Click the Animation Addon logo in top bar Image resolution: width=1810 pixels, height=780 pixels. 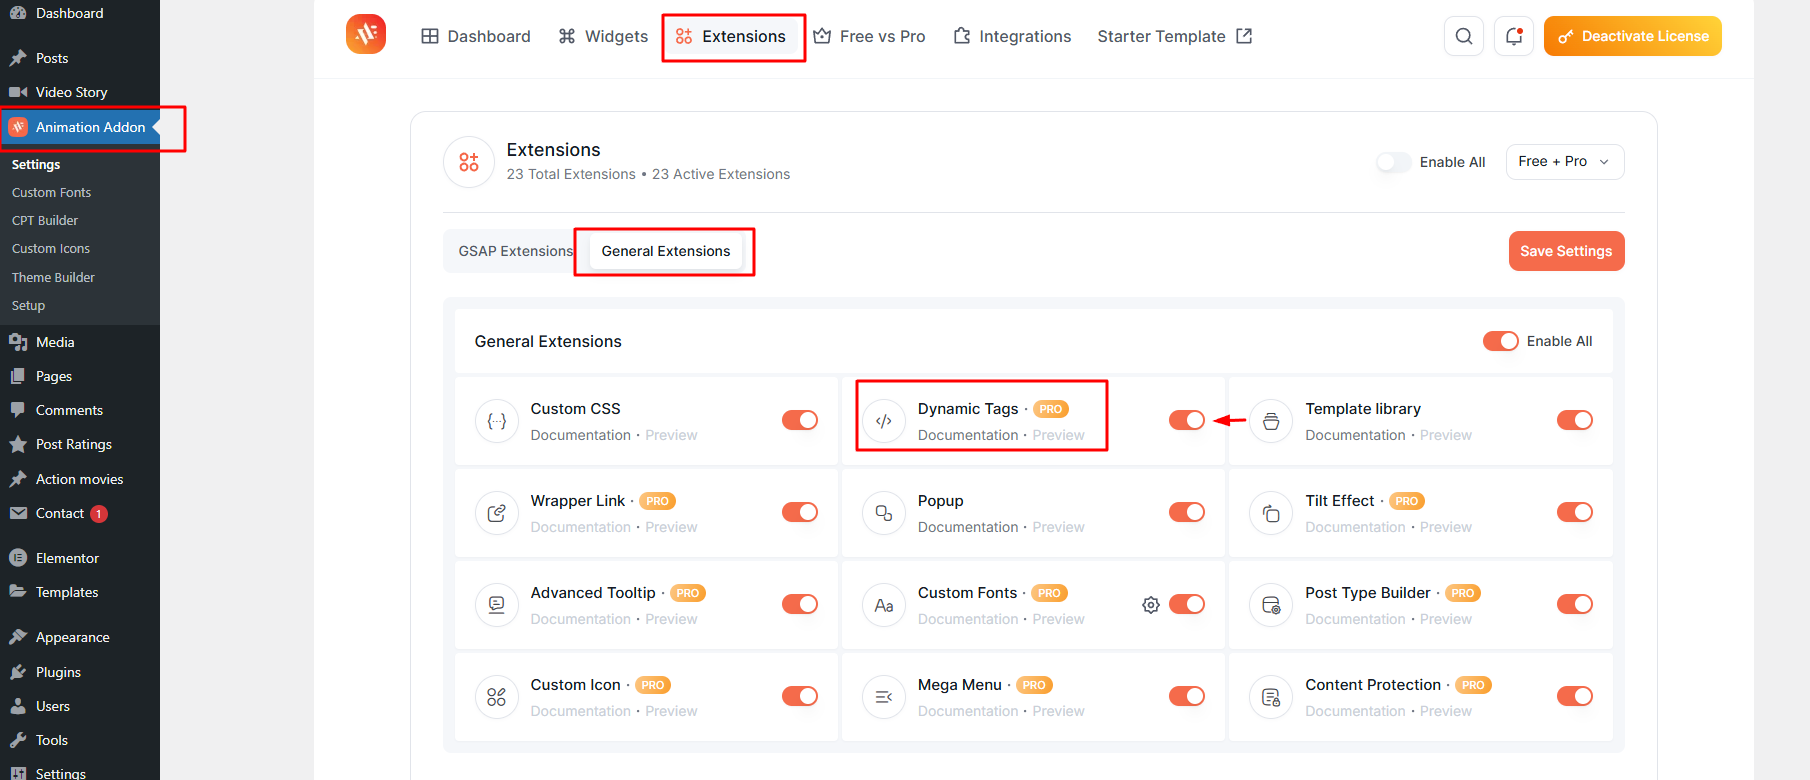click(x=366, y=35)
